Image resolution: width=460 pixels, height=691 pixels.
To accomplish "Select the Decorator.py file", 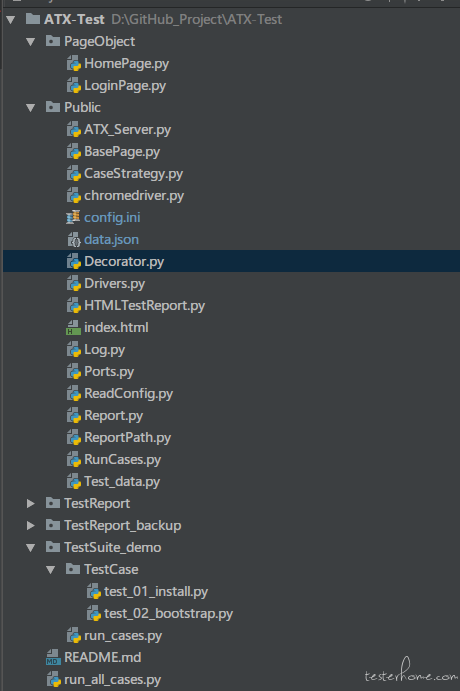I will tap(231, 261).
